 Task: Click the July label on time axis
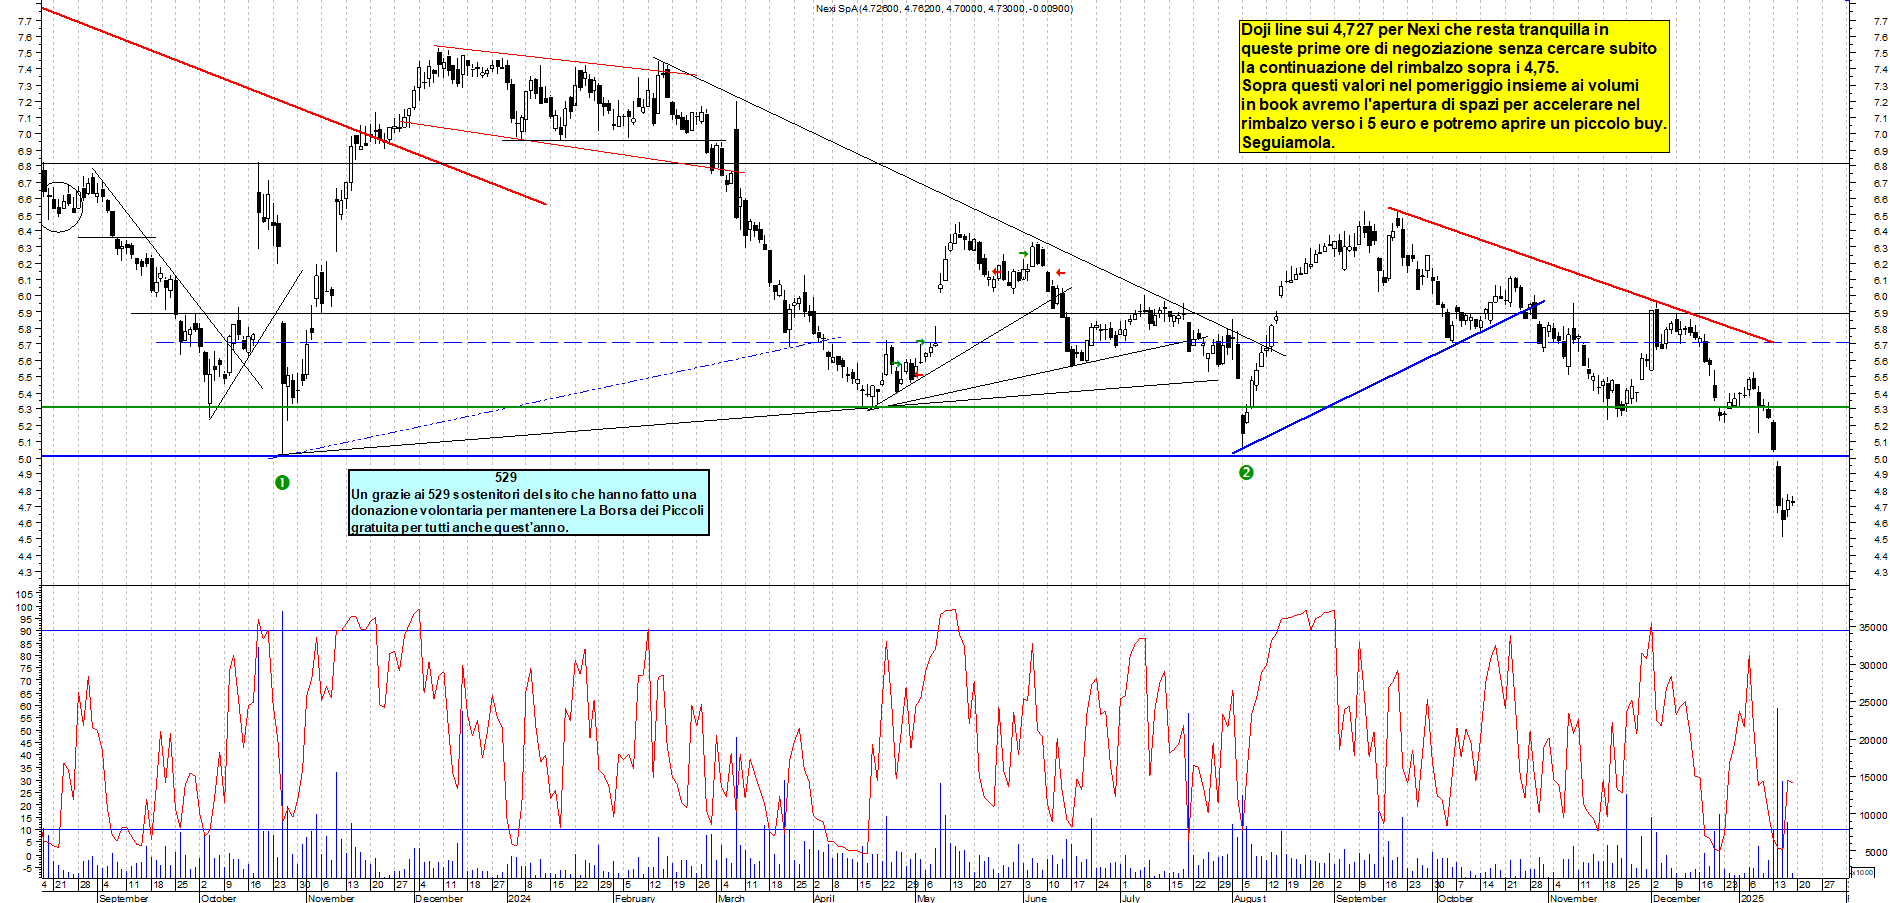[x=1131, y=898]
